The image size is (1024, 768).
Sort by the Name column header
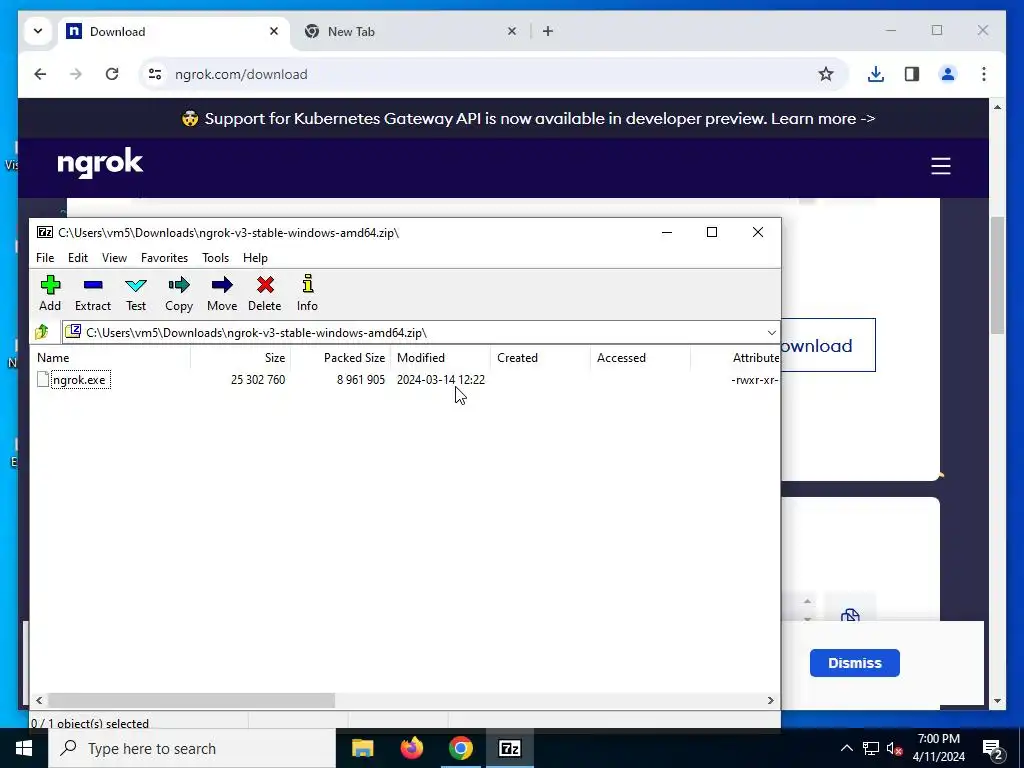pyautogui.click(x=111, y=358)
